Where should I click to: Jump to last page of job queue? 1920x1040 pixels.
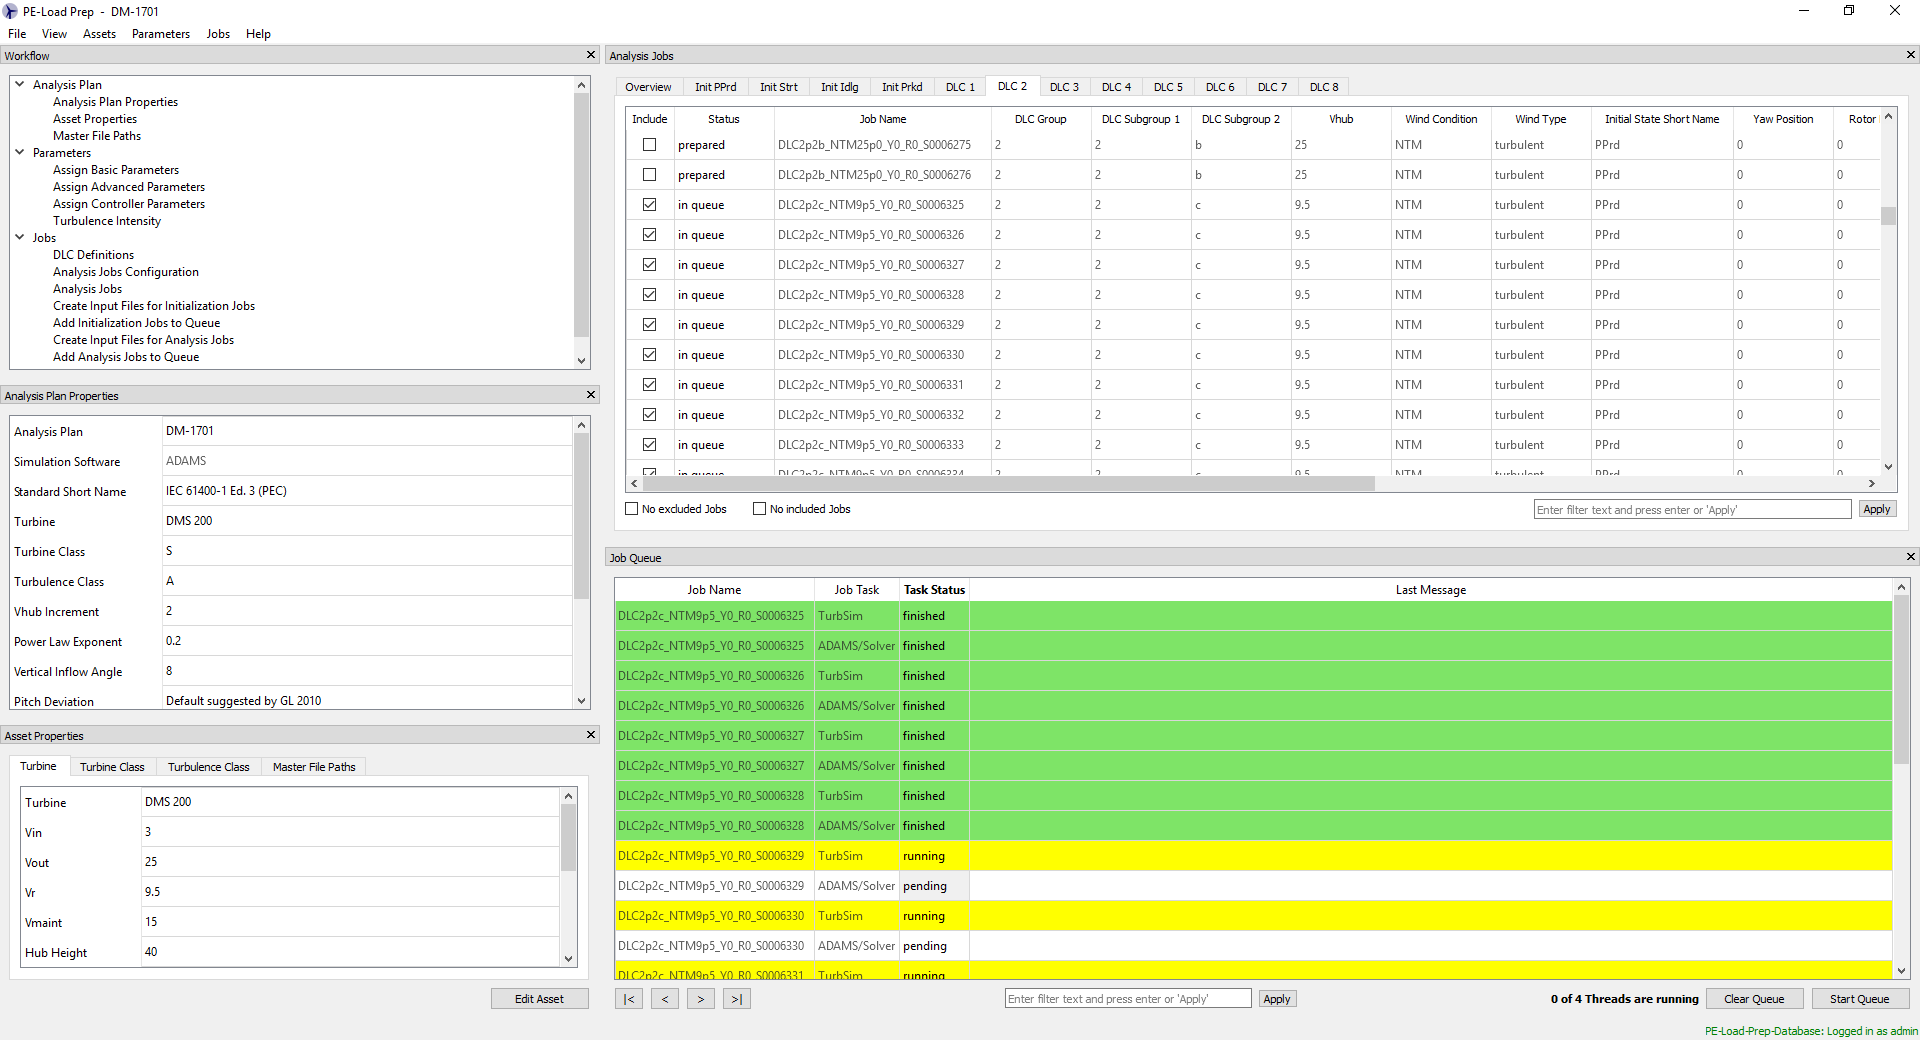tap(737, 999)
